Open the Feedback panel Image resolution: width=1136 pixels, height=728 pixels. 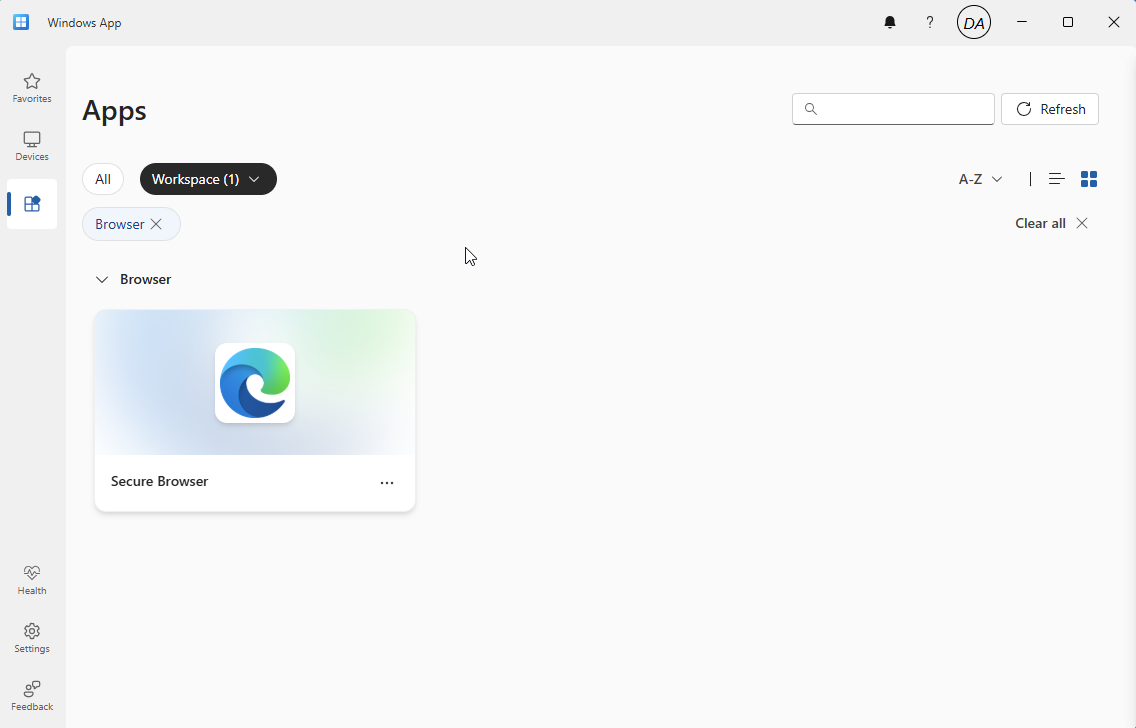32,695
